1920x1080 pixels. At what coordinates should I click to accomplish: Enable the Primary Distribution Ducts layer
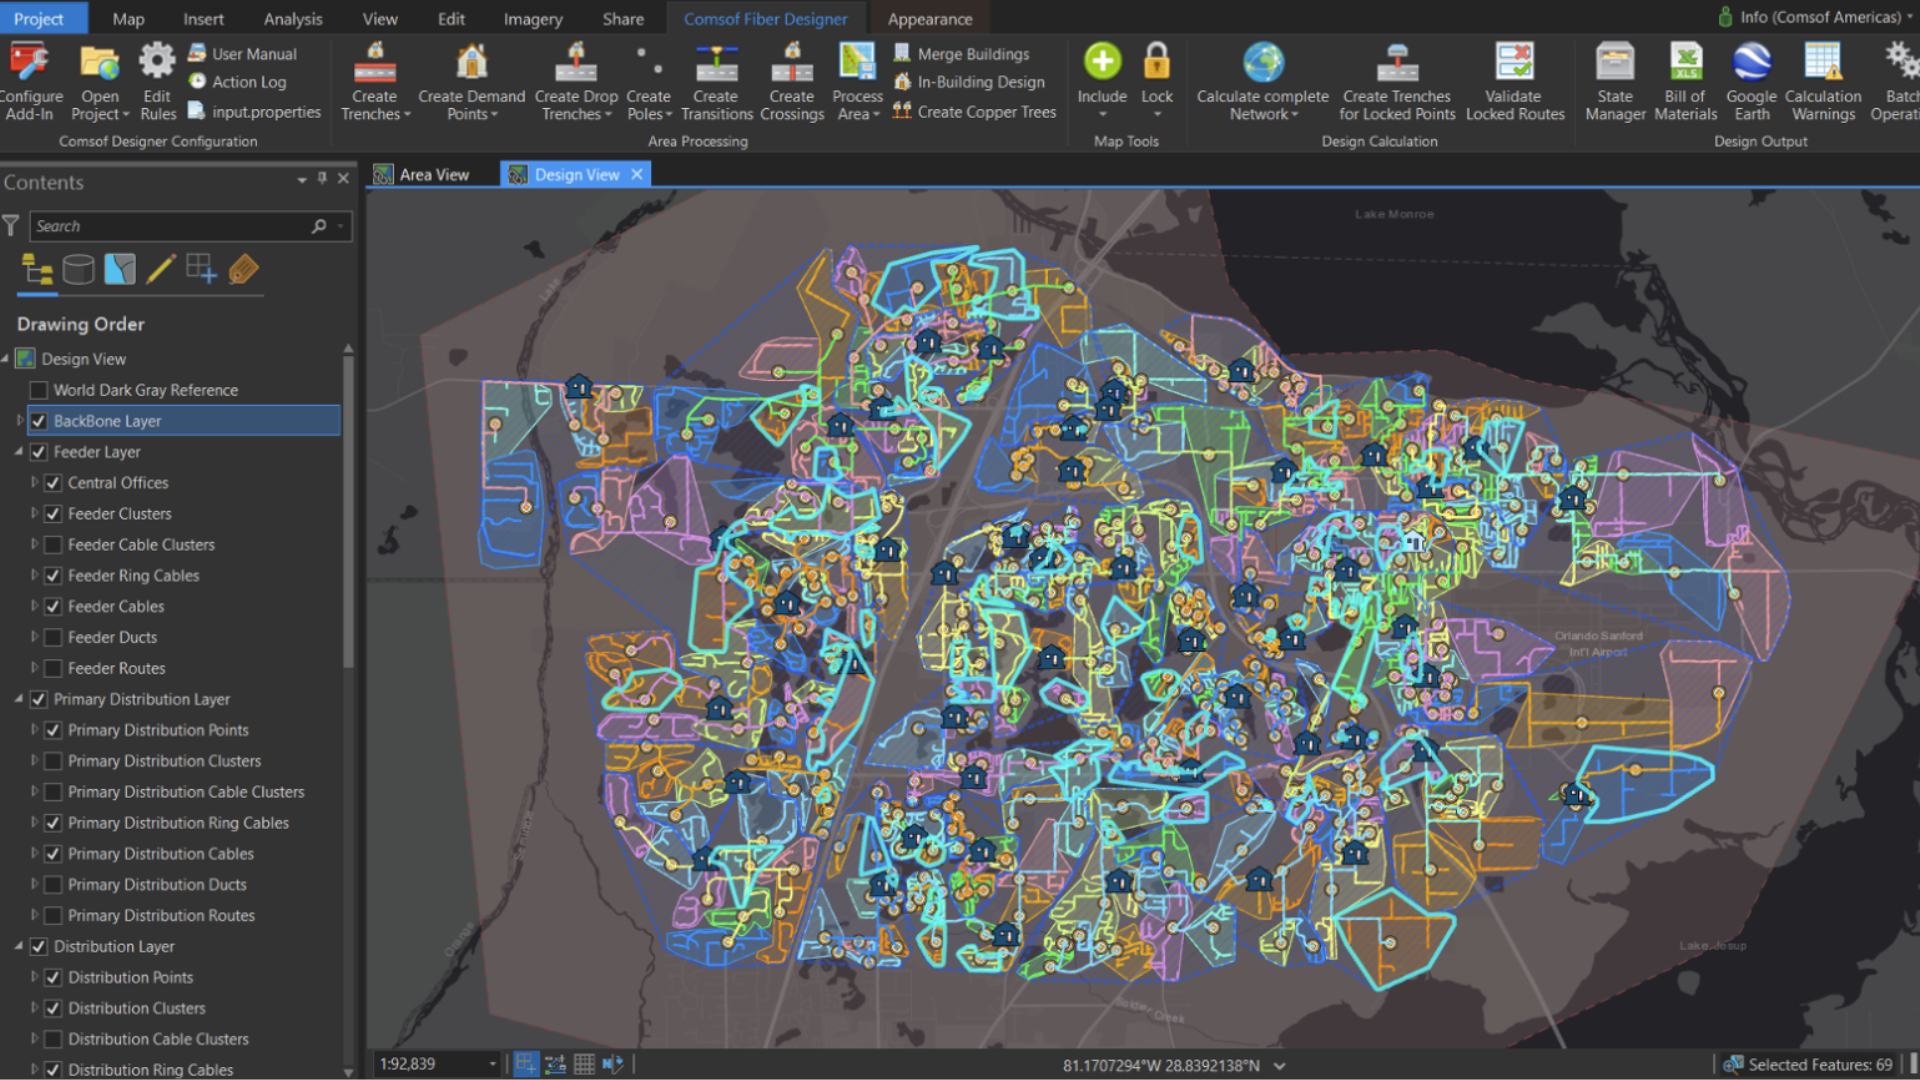tap(53, 884)
